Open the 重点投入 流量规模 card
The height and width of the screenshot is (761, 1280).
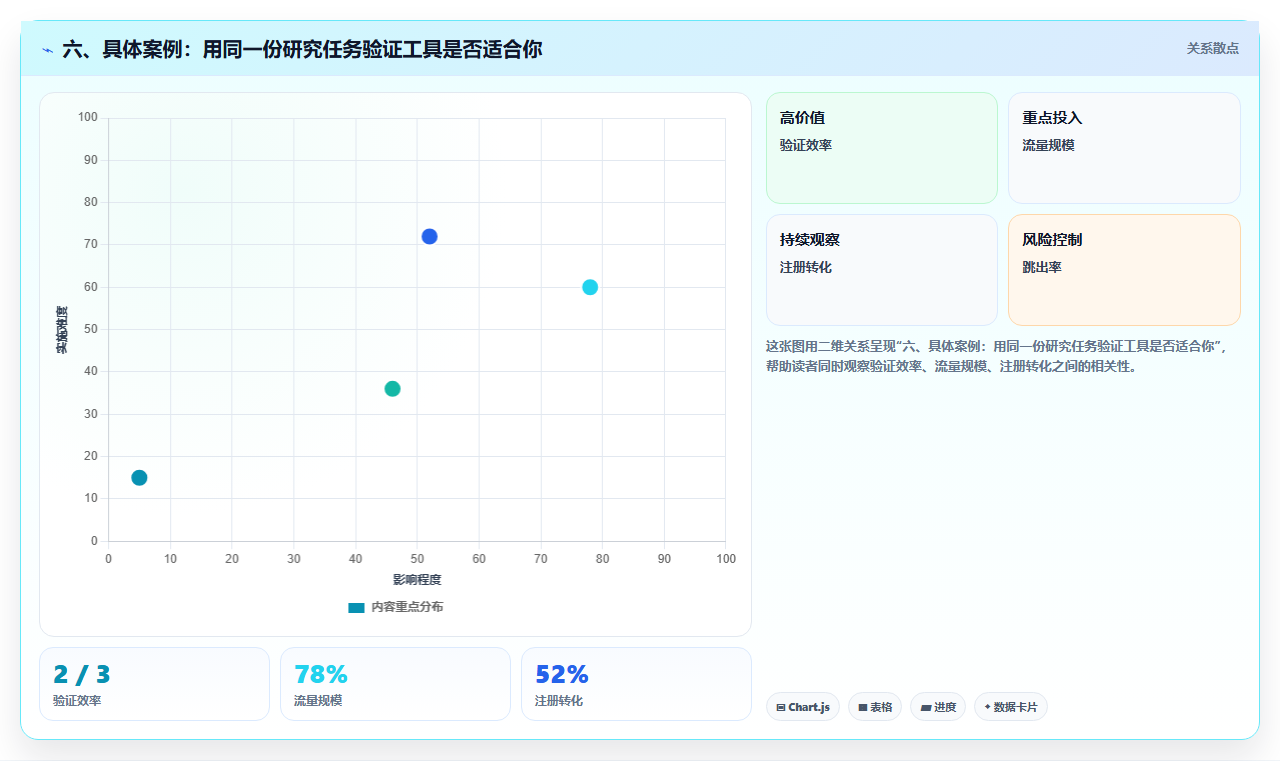click(1124, 148)
